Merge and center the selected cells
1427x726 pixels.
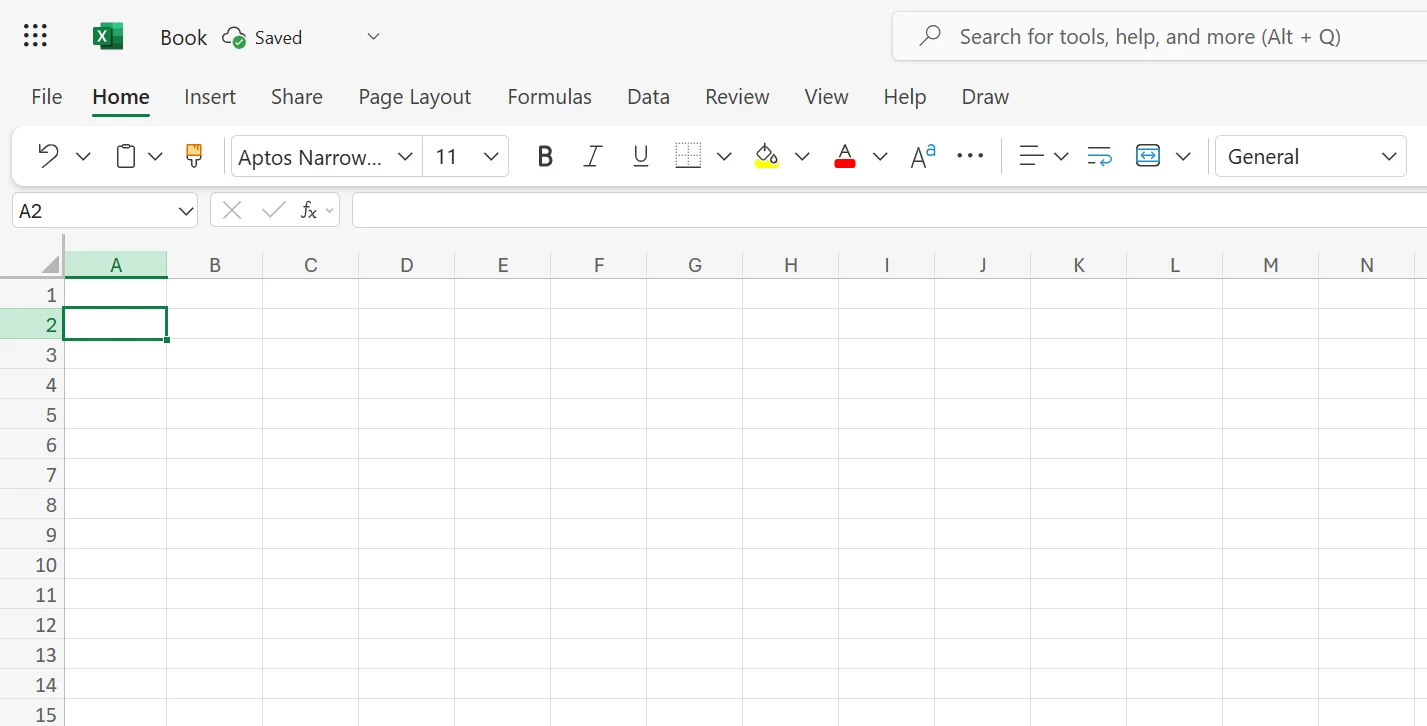coord(1147,156)
